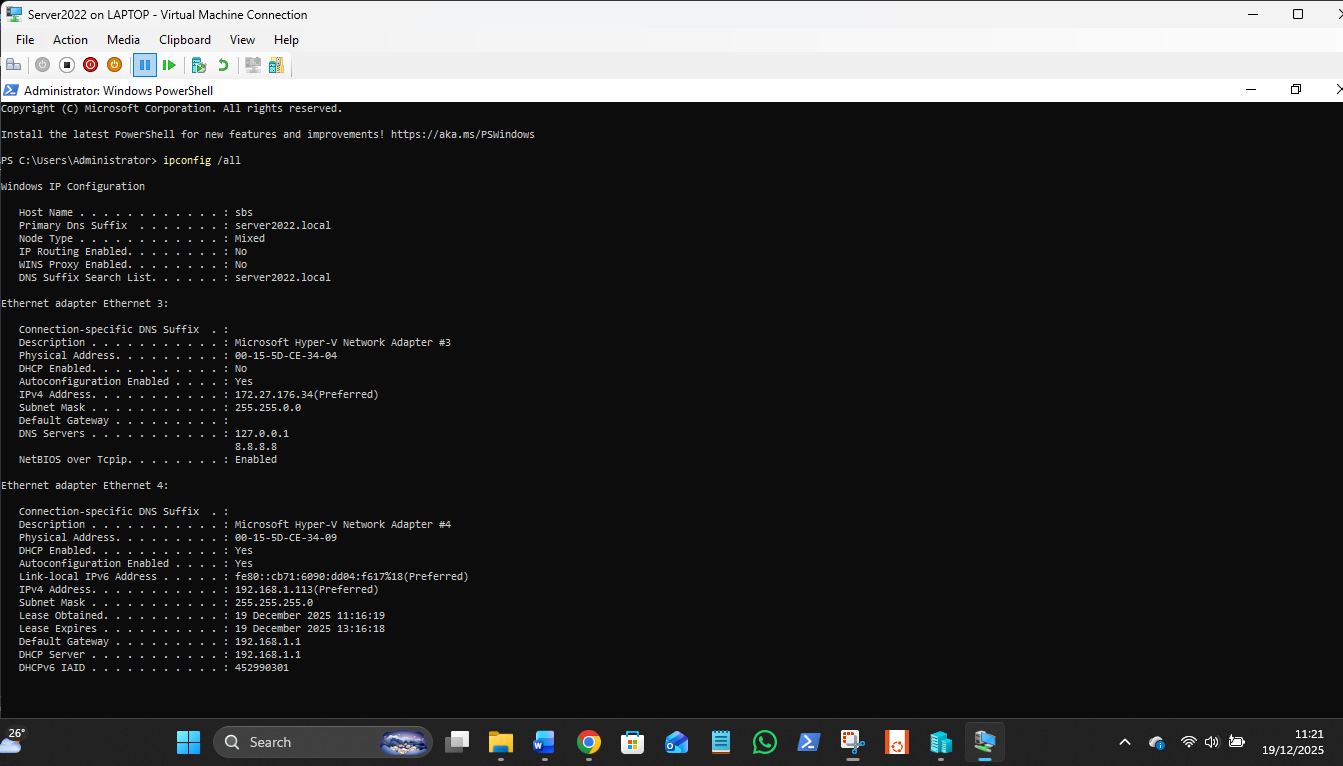
Task: Open the File menu
Action: click(25, 40)
